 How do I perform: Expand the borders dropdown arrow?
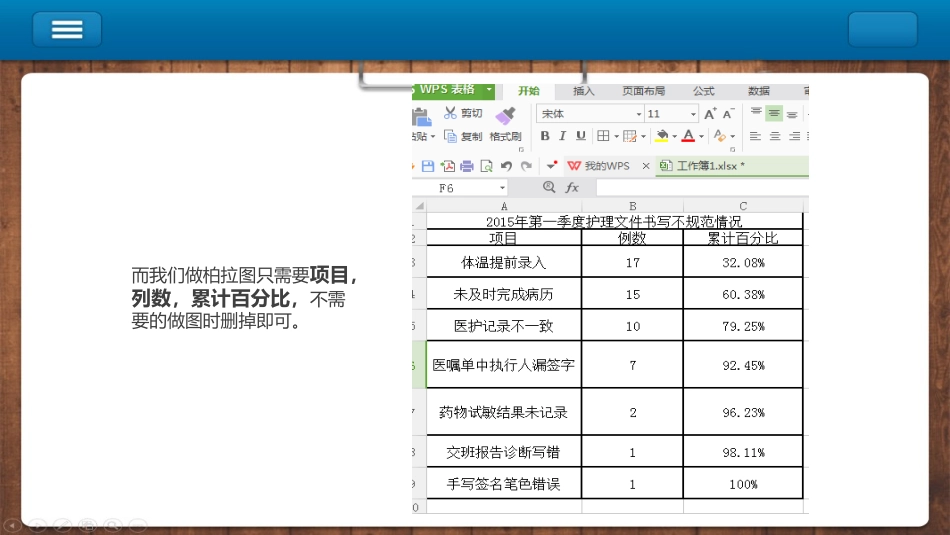click(x=616, y=136)
